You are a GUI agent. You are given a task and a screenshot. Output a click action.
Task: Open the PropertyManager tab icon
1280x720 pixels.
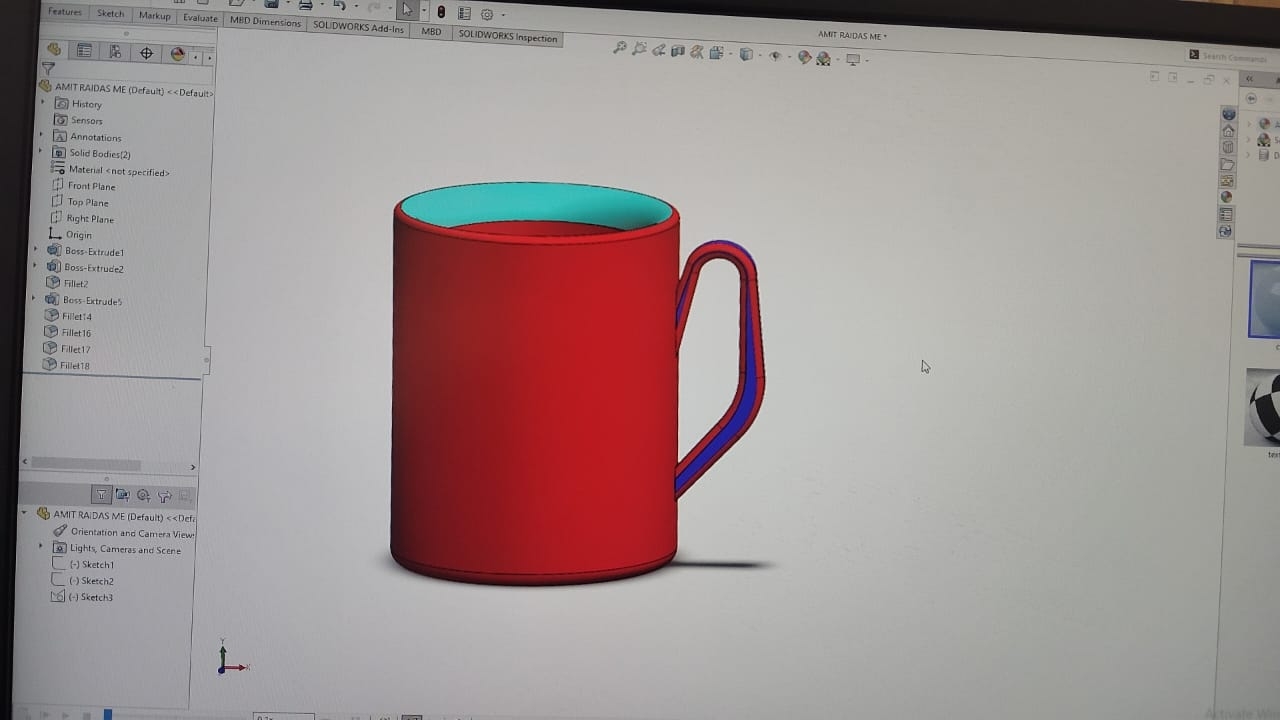[84, 52]
